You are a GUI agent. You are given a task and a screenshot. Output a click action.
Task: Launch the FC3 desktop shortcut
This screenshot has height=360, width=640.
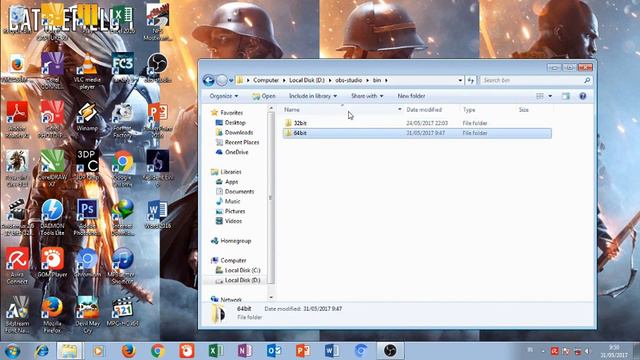pyautogui.click(x=122, y=68)
